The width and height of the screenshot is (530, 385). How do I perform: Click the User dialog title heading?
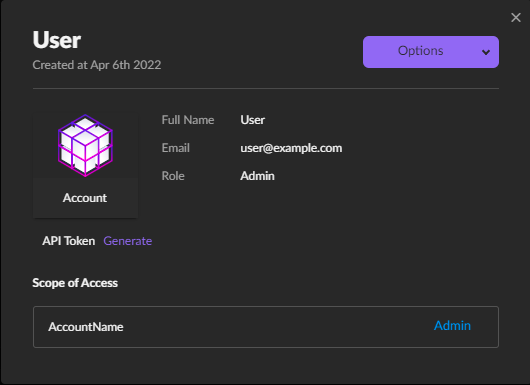click(57, 40)
